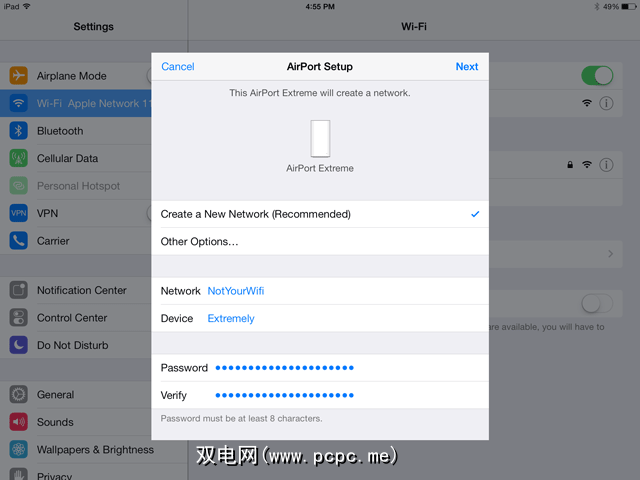This screenshot has width=640, height=480.
Task: Toggle the Wi-Fi switch off
Action: pos(597,76)
